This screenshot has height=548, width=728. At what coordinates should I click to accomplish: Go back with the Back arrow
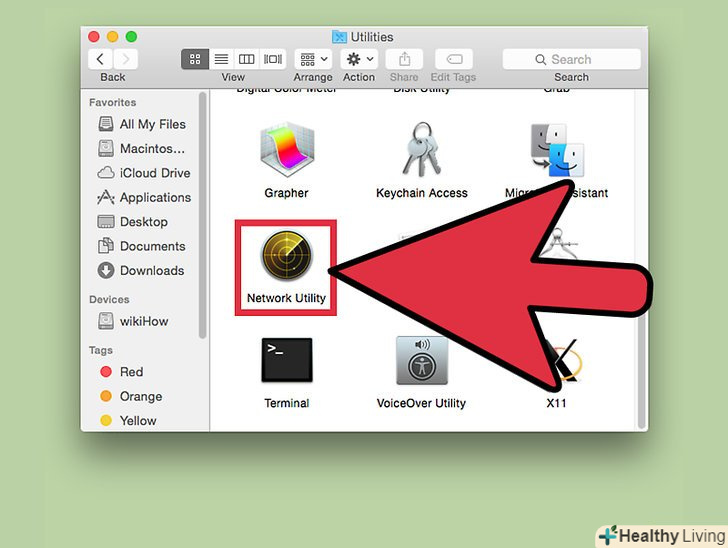(x=100, y=59)
